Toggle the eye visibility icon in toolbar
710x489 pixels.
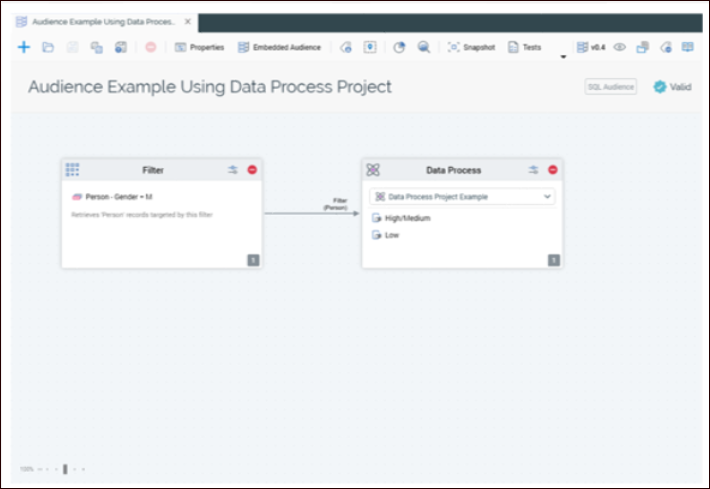tap(619, 47)
